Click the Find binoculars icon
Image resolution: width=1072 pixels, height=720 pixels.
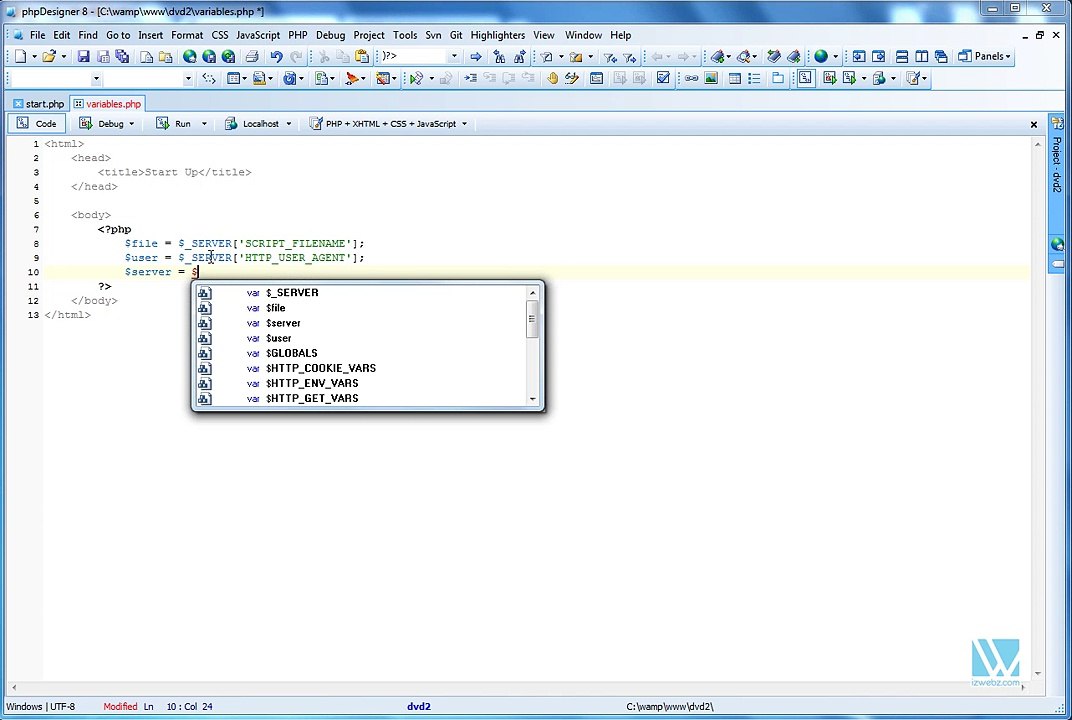point(499,57)
